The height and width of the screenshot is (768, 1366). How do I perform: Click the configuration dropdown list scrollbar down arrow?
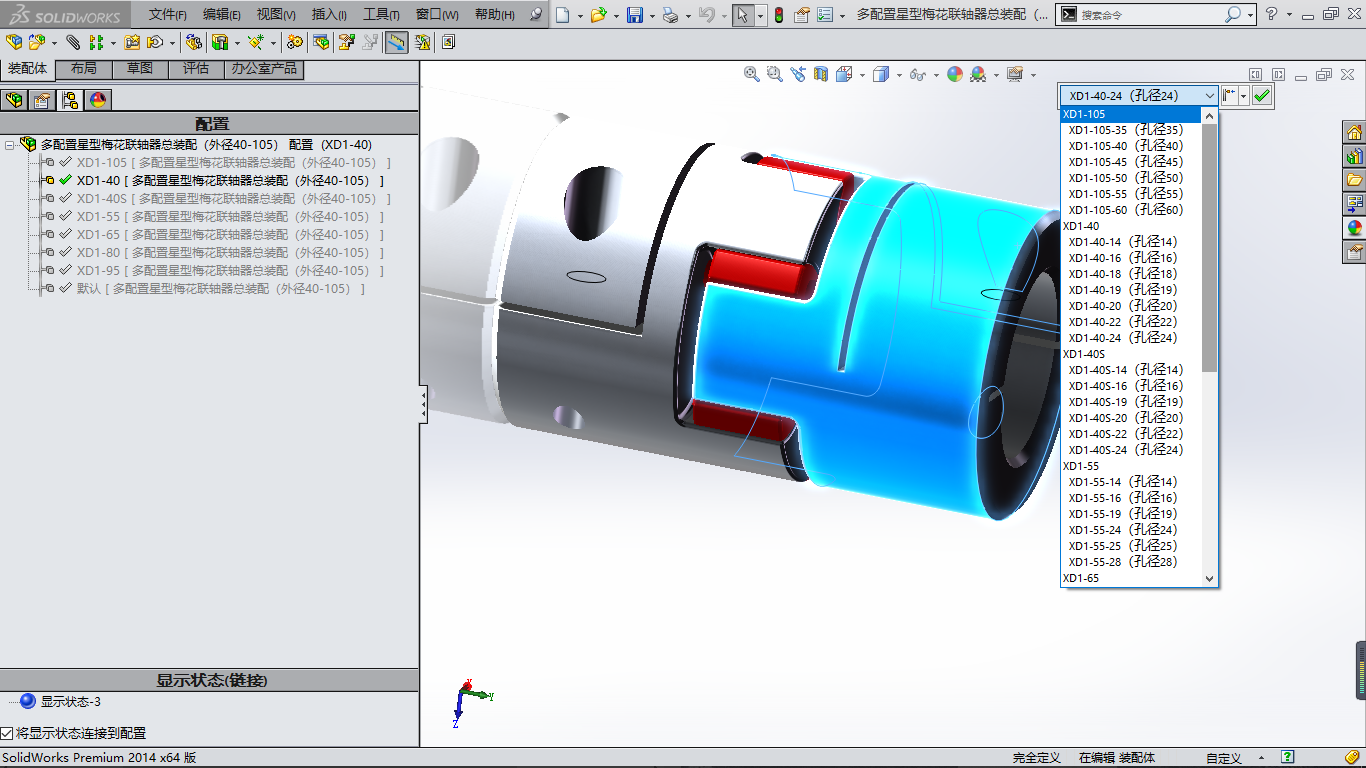[x=1210, y=578]
